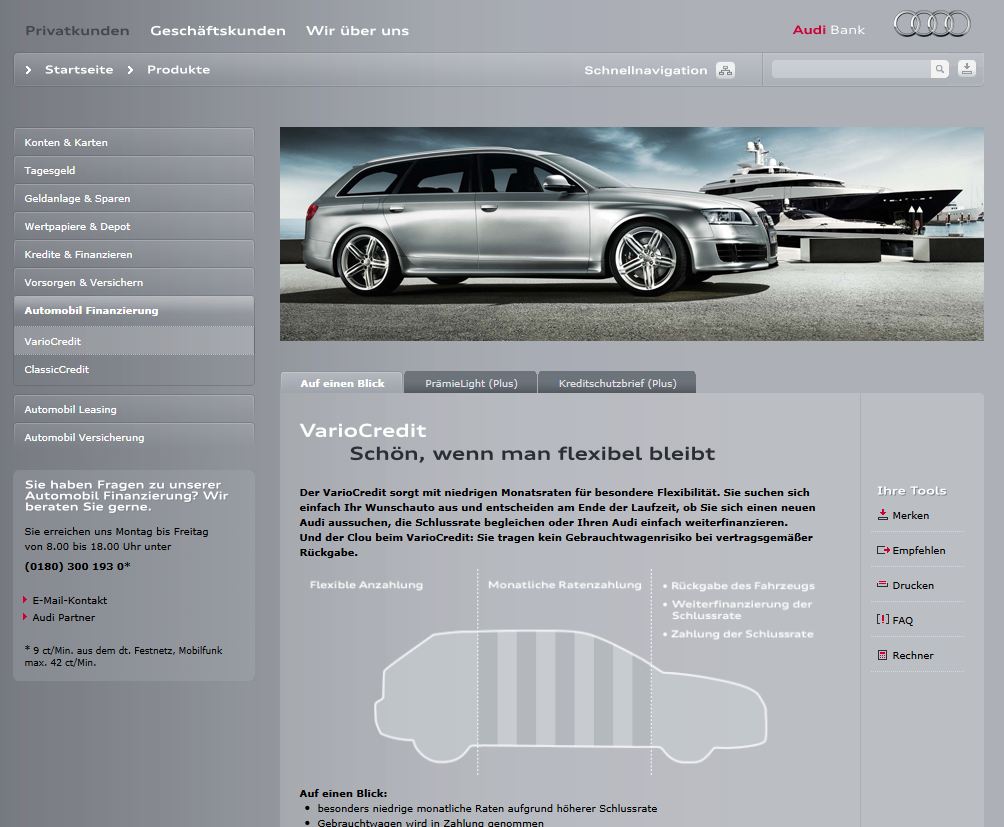Screen dimensions: 1004x827
Task: Click the Audi Bank logo text
Action: click(829, 30)
